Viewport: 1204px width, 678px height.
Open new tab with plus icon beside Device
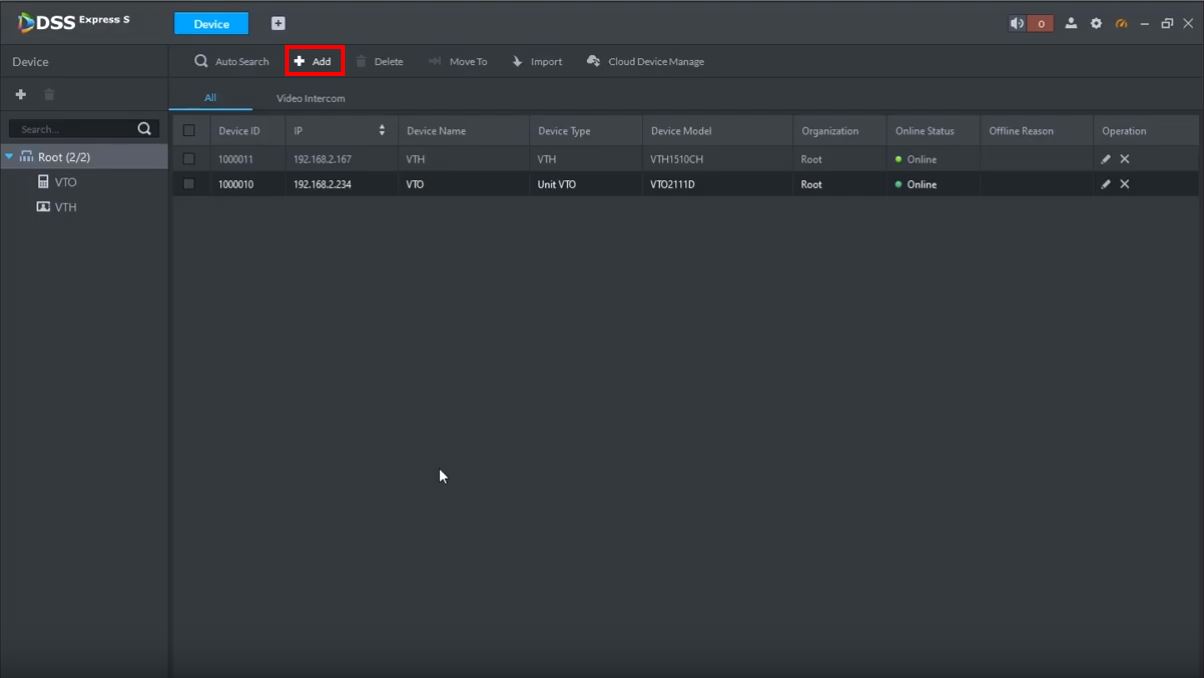[278, 23]
